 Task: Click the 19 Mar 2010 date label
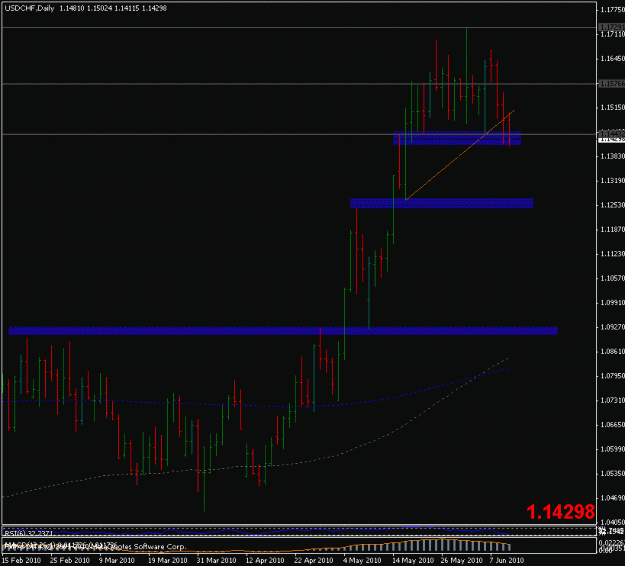[167, 560]
